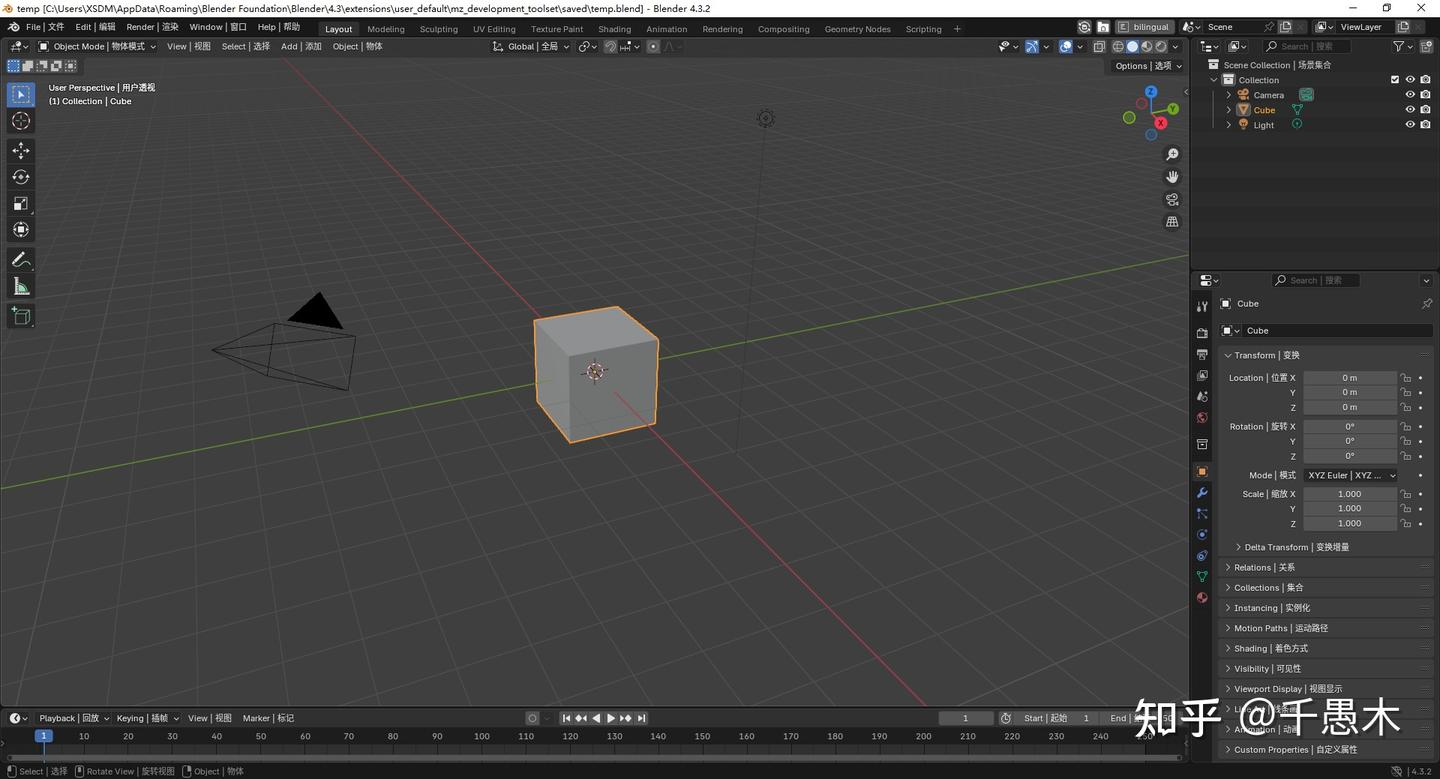Uncheck the Collection exclude checkbox

pyautogui.click(x=1395, y=80)
